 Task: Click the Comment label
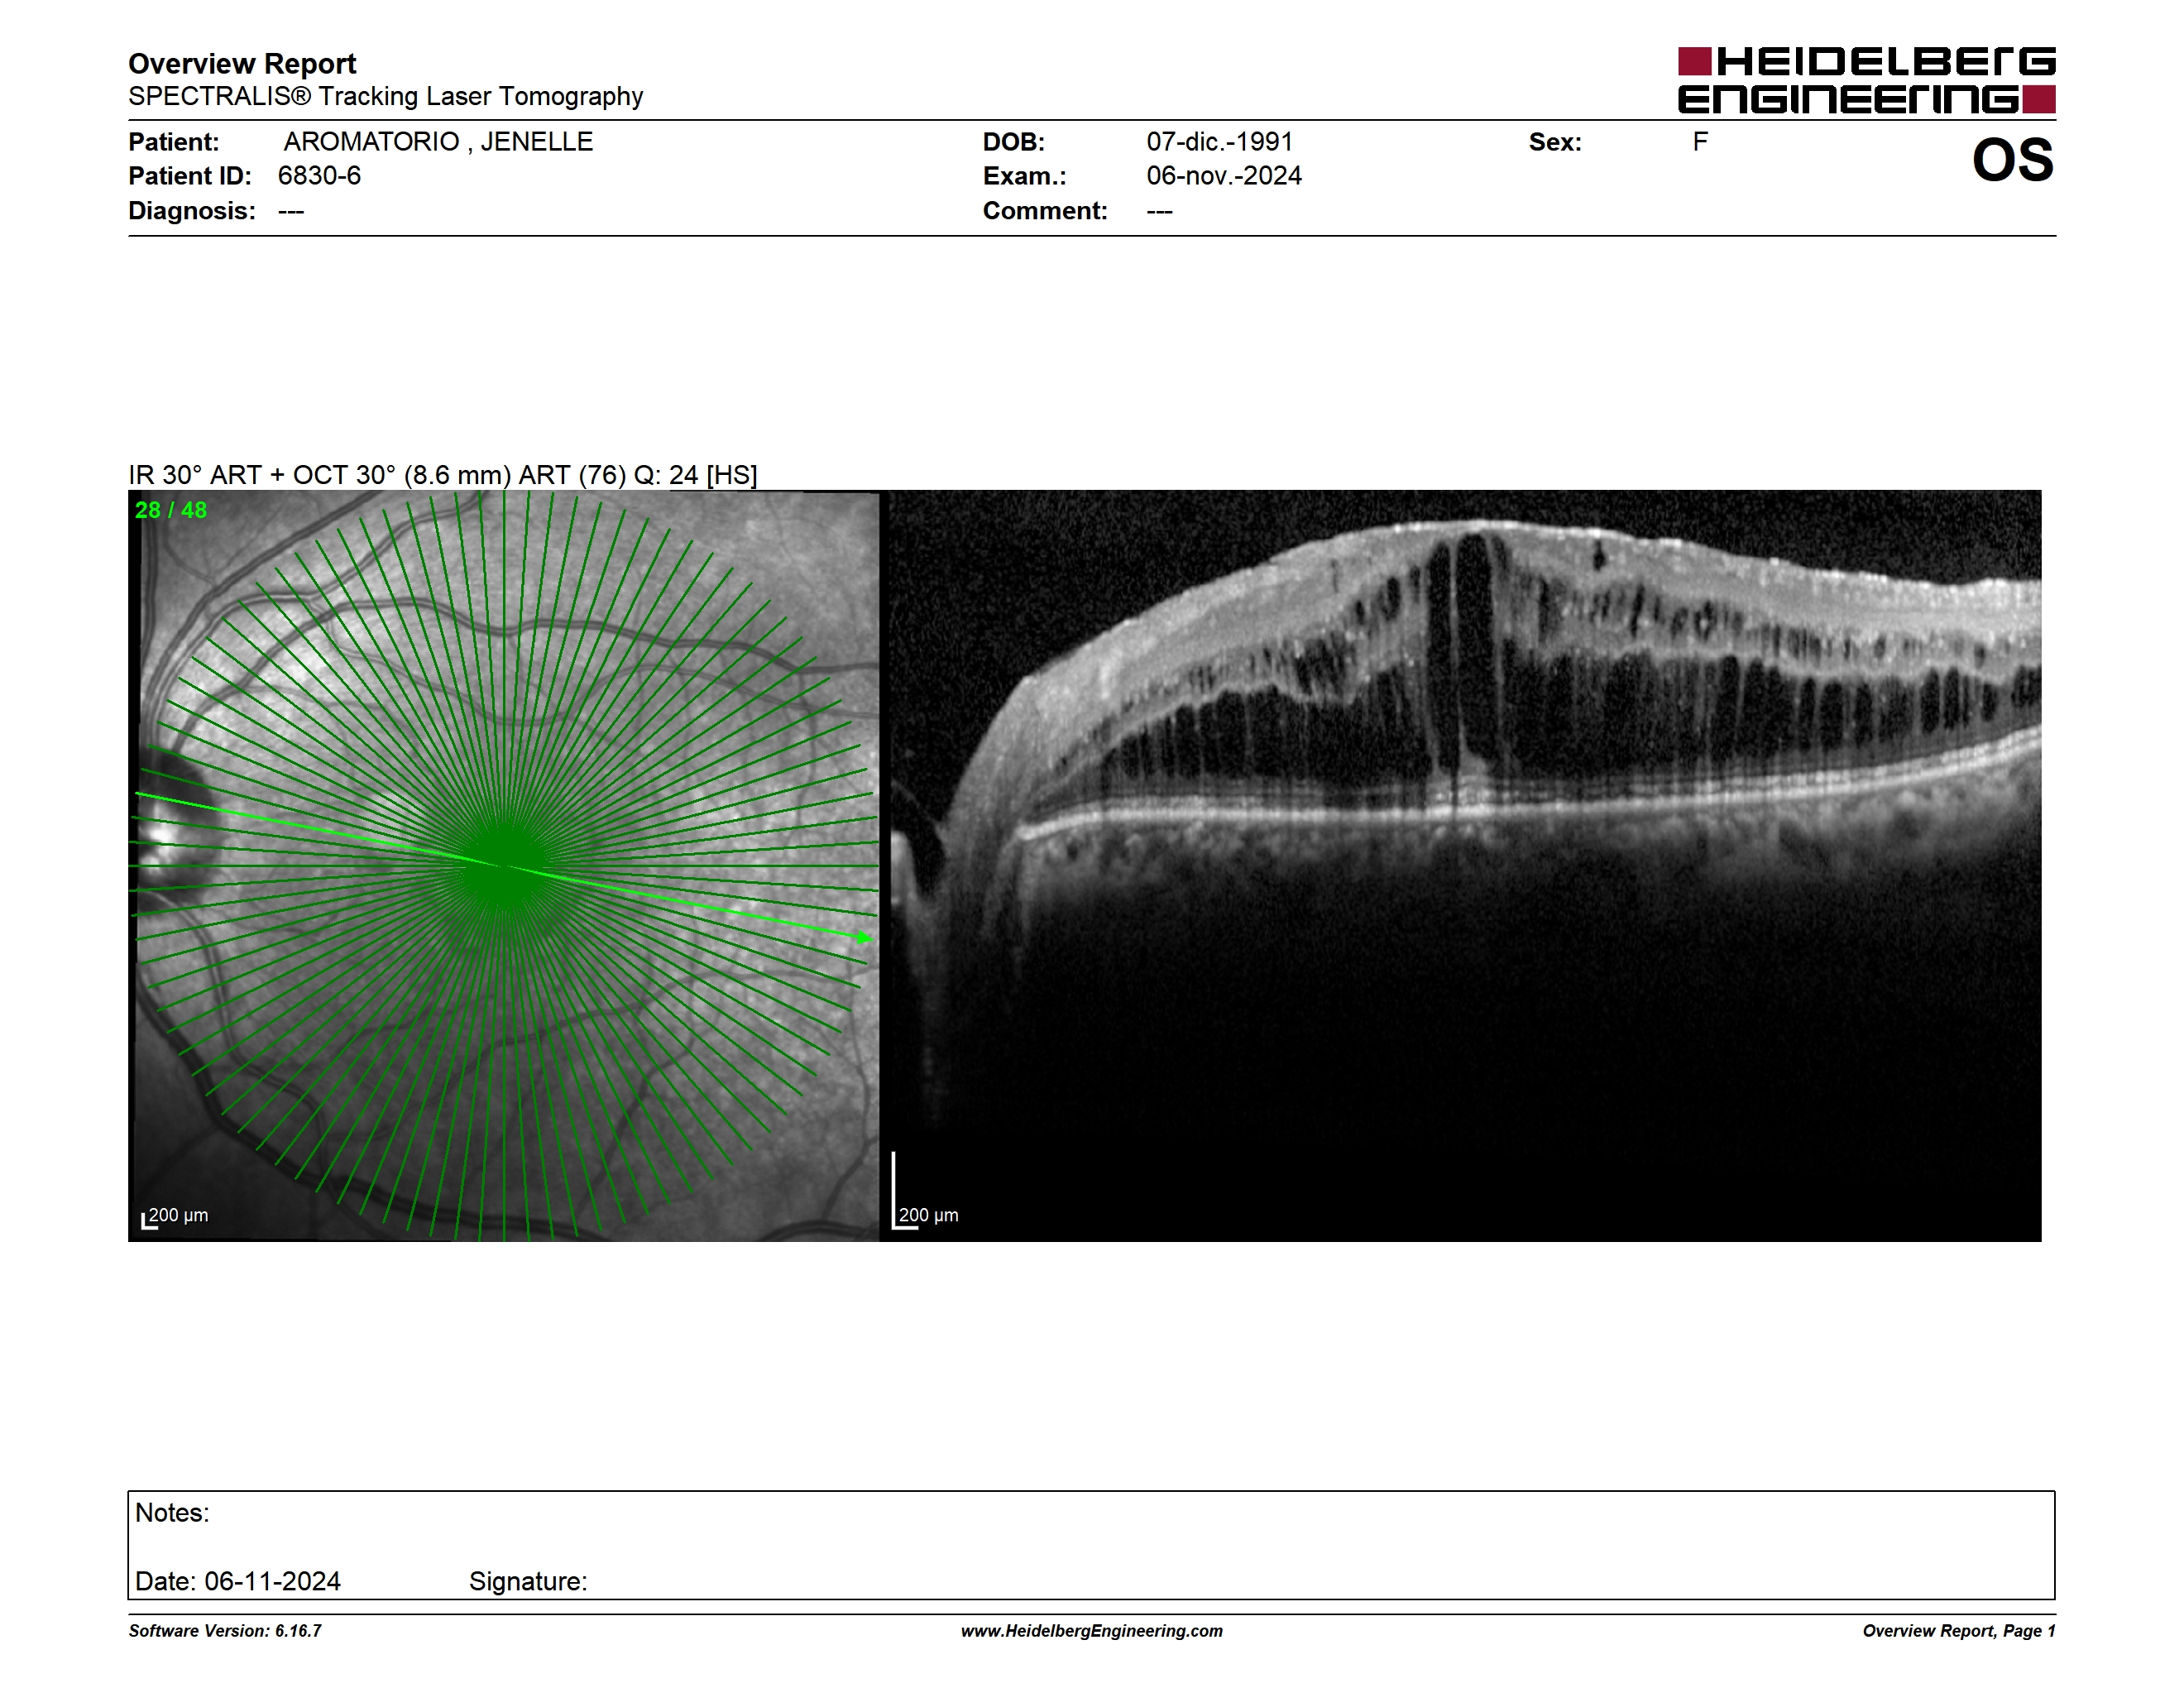tap(1045, 211)
